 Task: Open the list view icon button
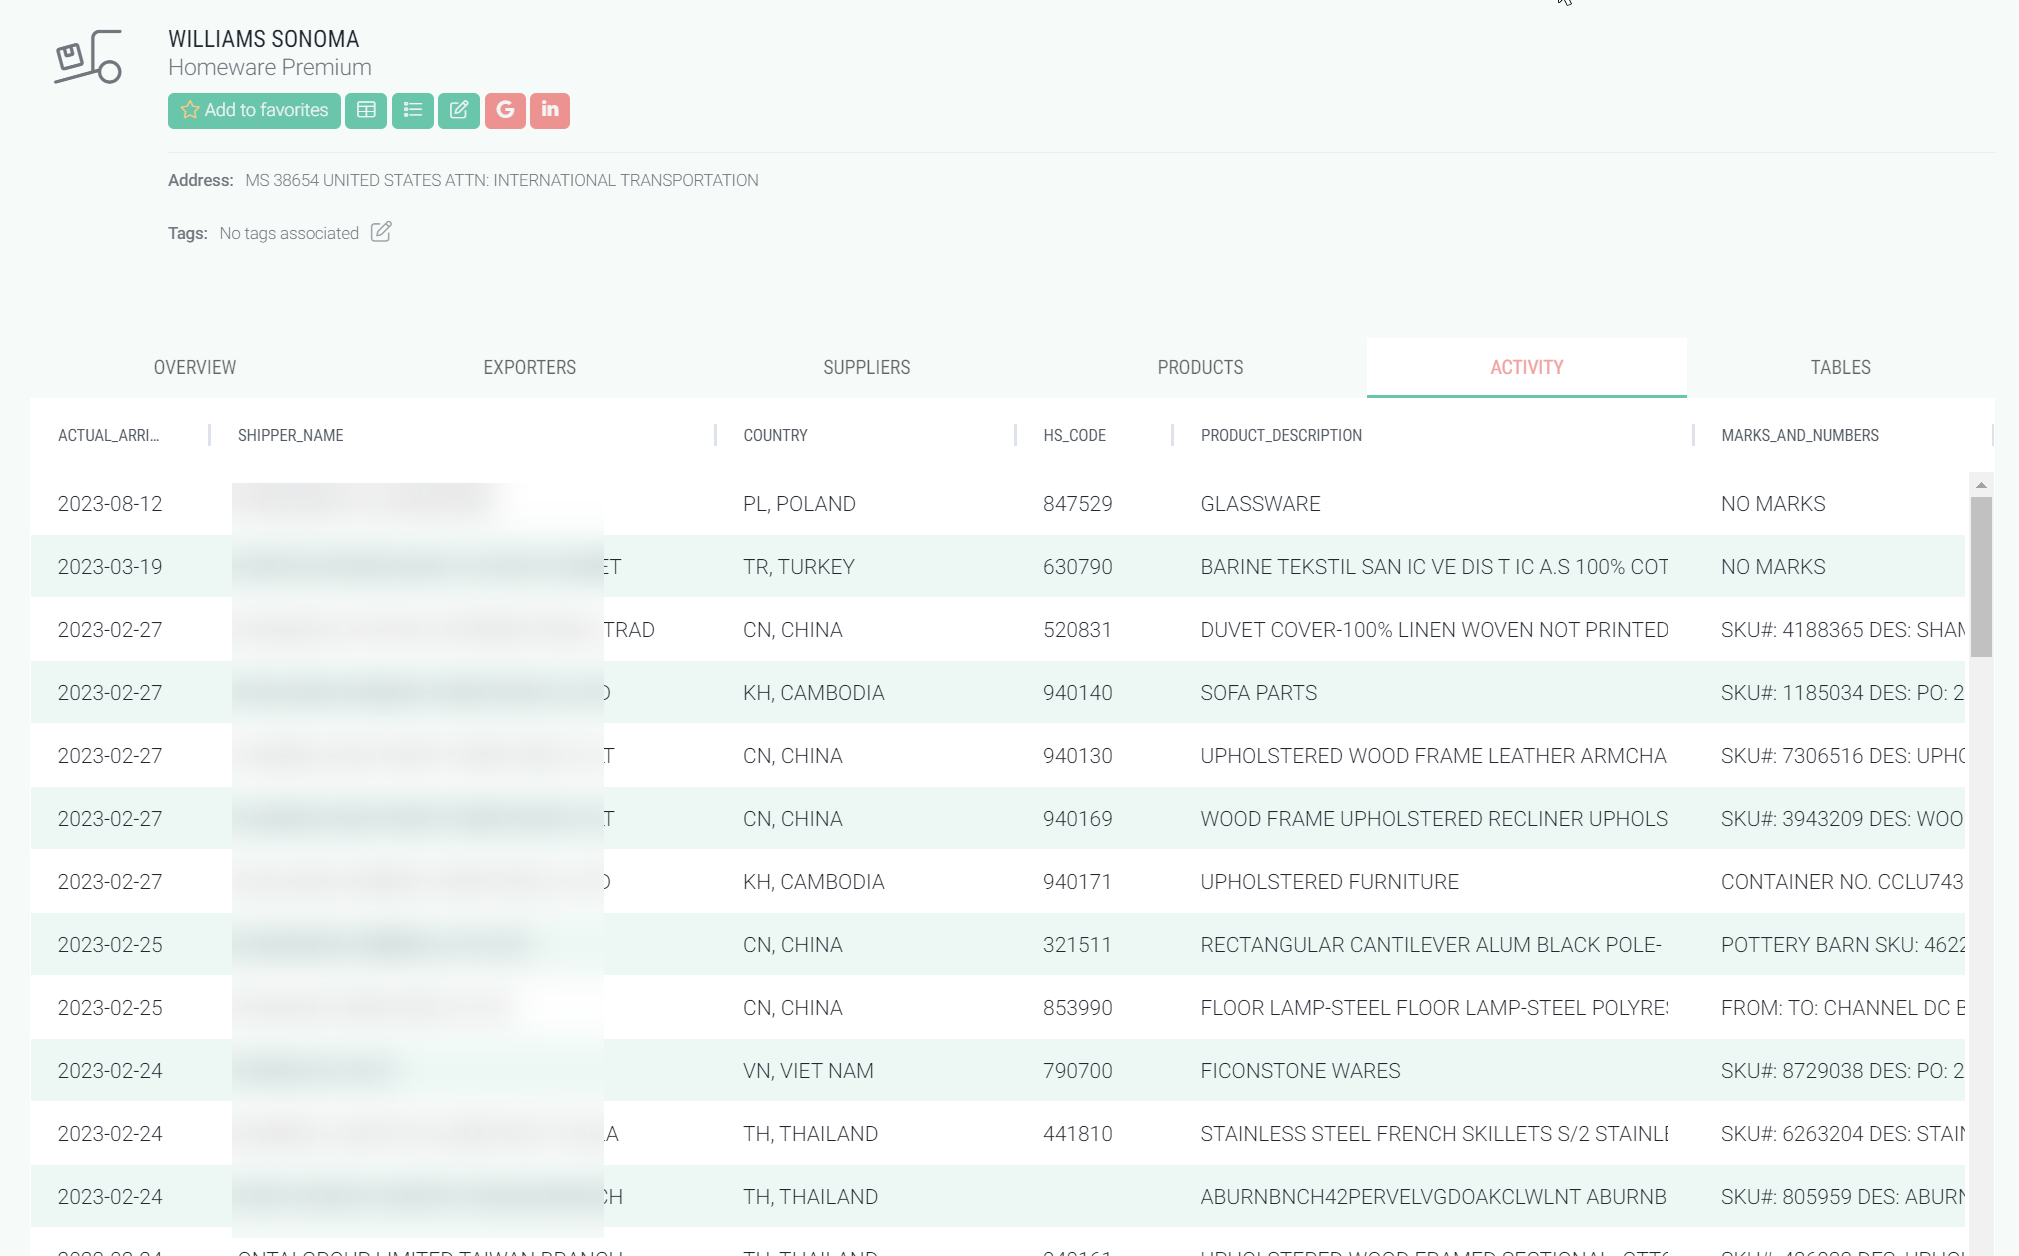[413, 110]
